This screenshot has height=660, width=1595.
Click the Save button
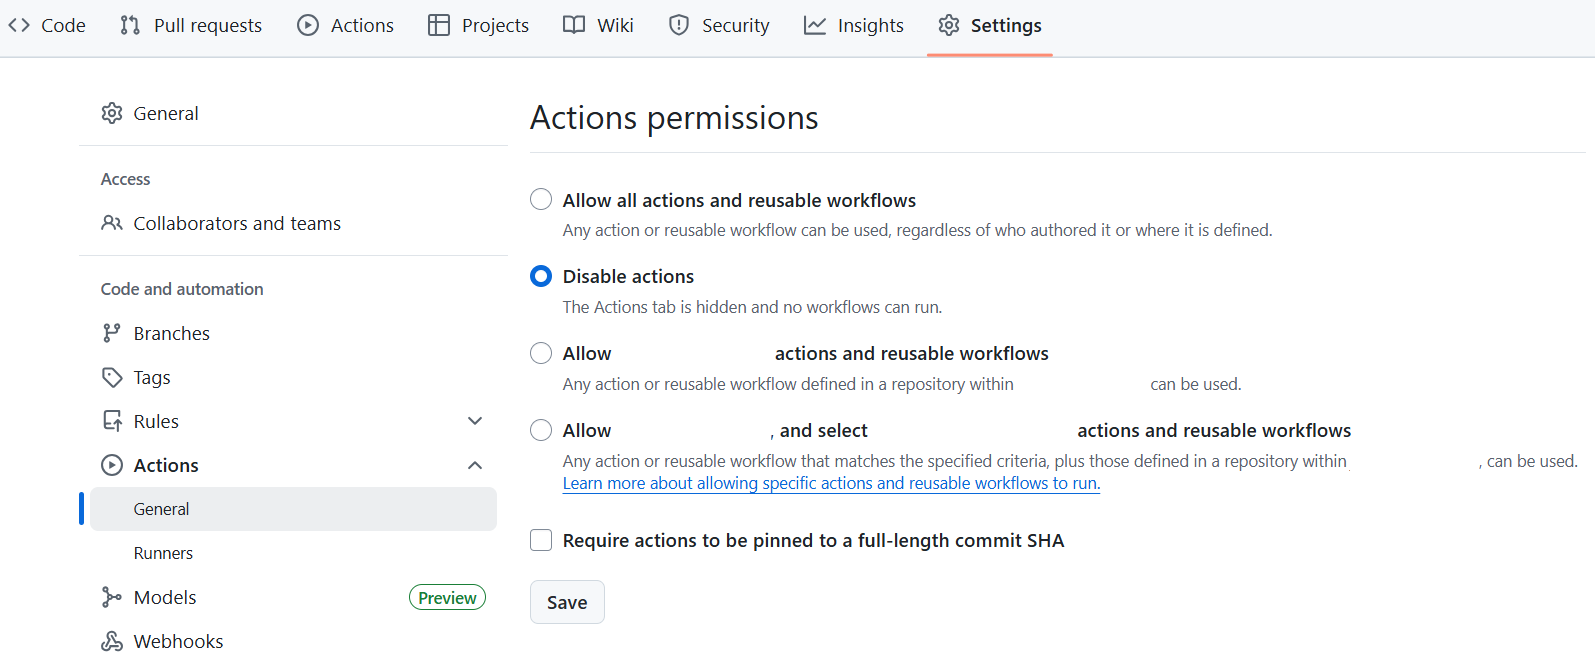[x=566, y=601]
